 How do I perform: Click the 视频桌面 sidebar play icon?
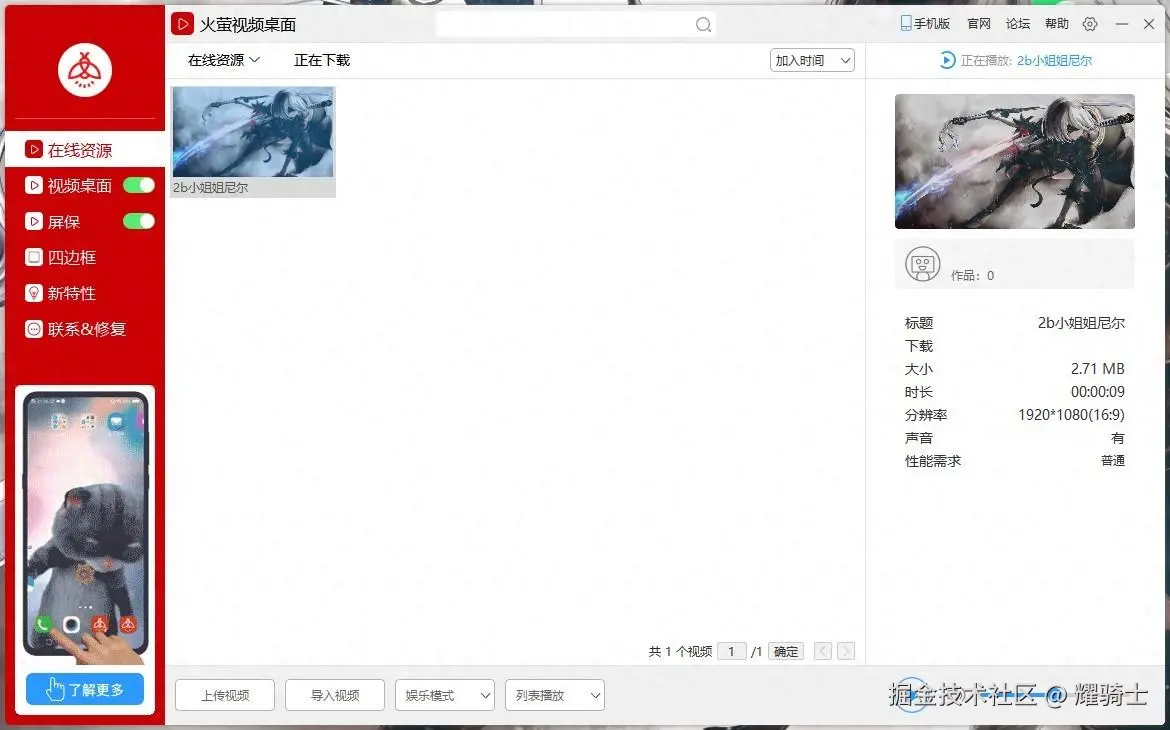click(34, 185)
